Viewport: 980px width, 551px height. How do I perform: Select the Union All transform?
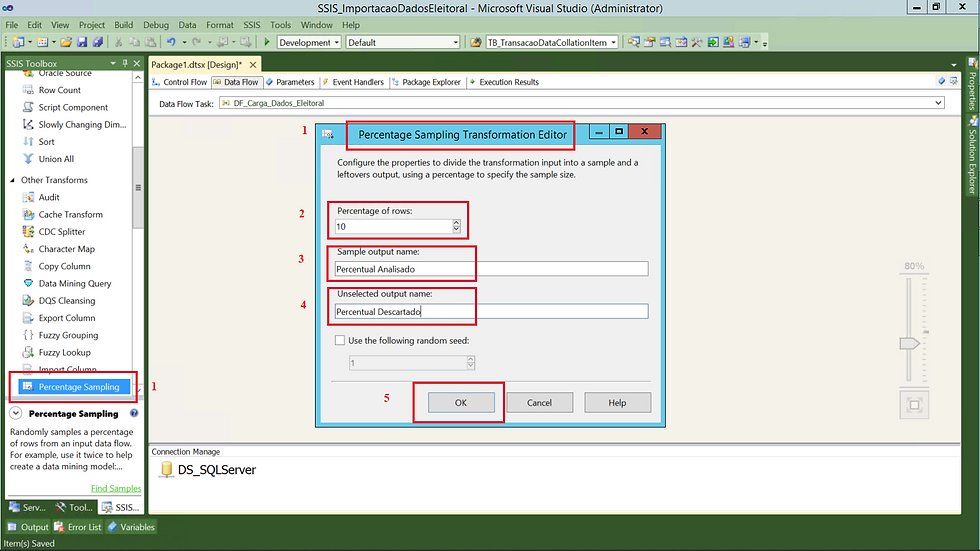pyautogui.click(x=56, y=159)
